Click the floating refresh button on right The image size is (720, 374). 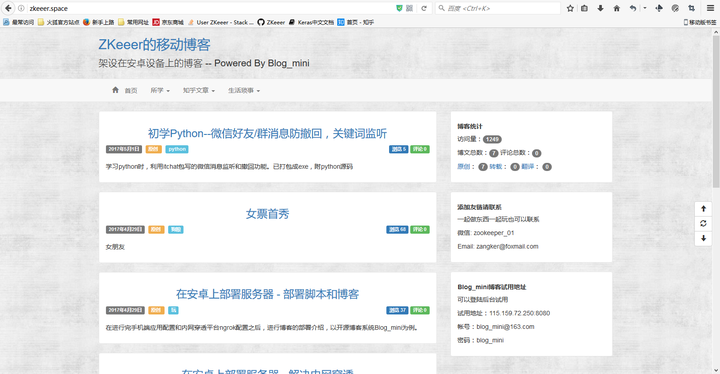703,223
